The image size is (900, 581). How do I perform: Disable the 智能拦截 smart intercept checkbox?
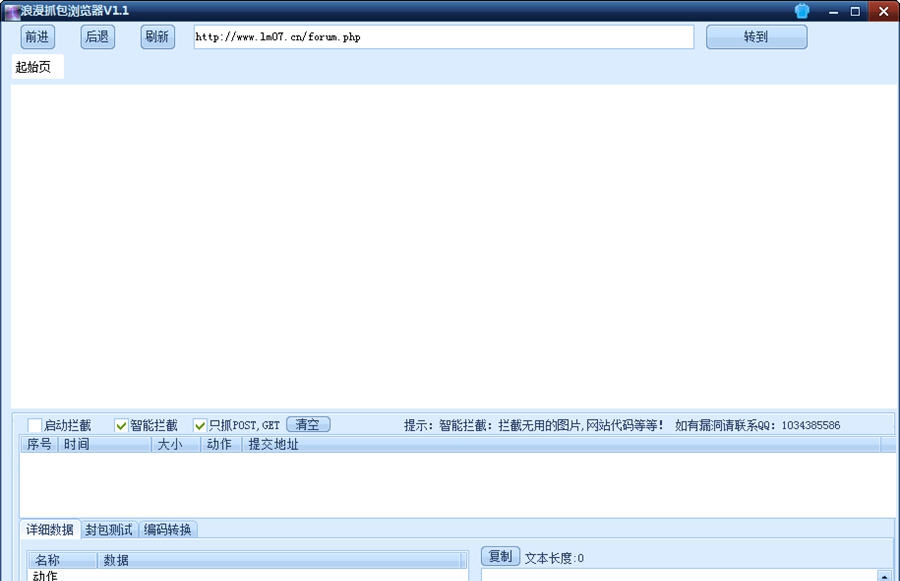(x=120, y=424)
